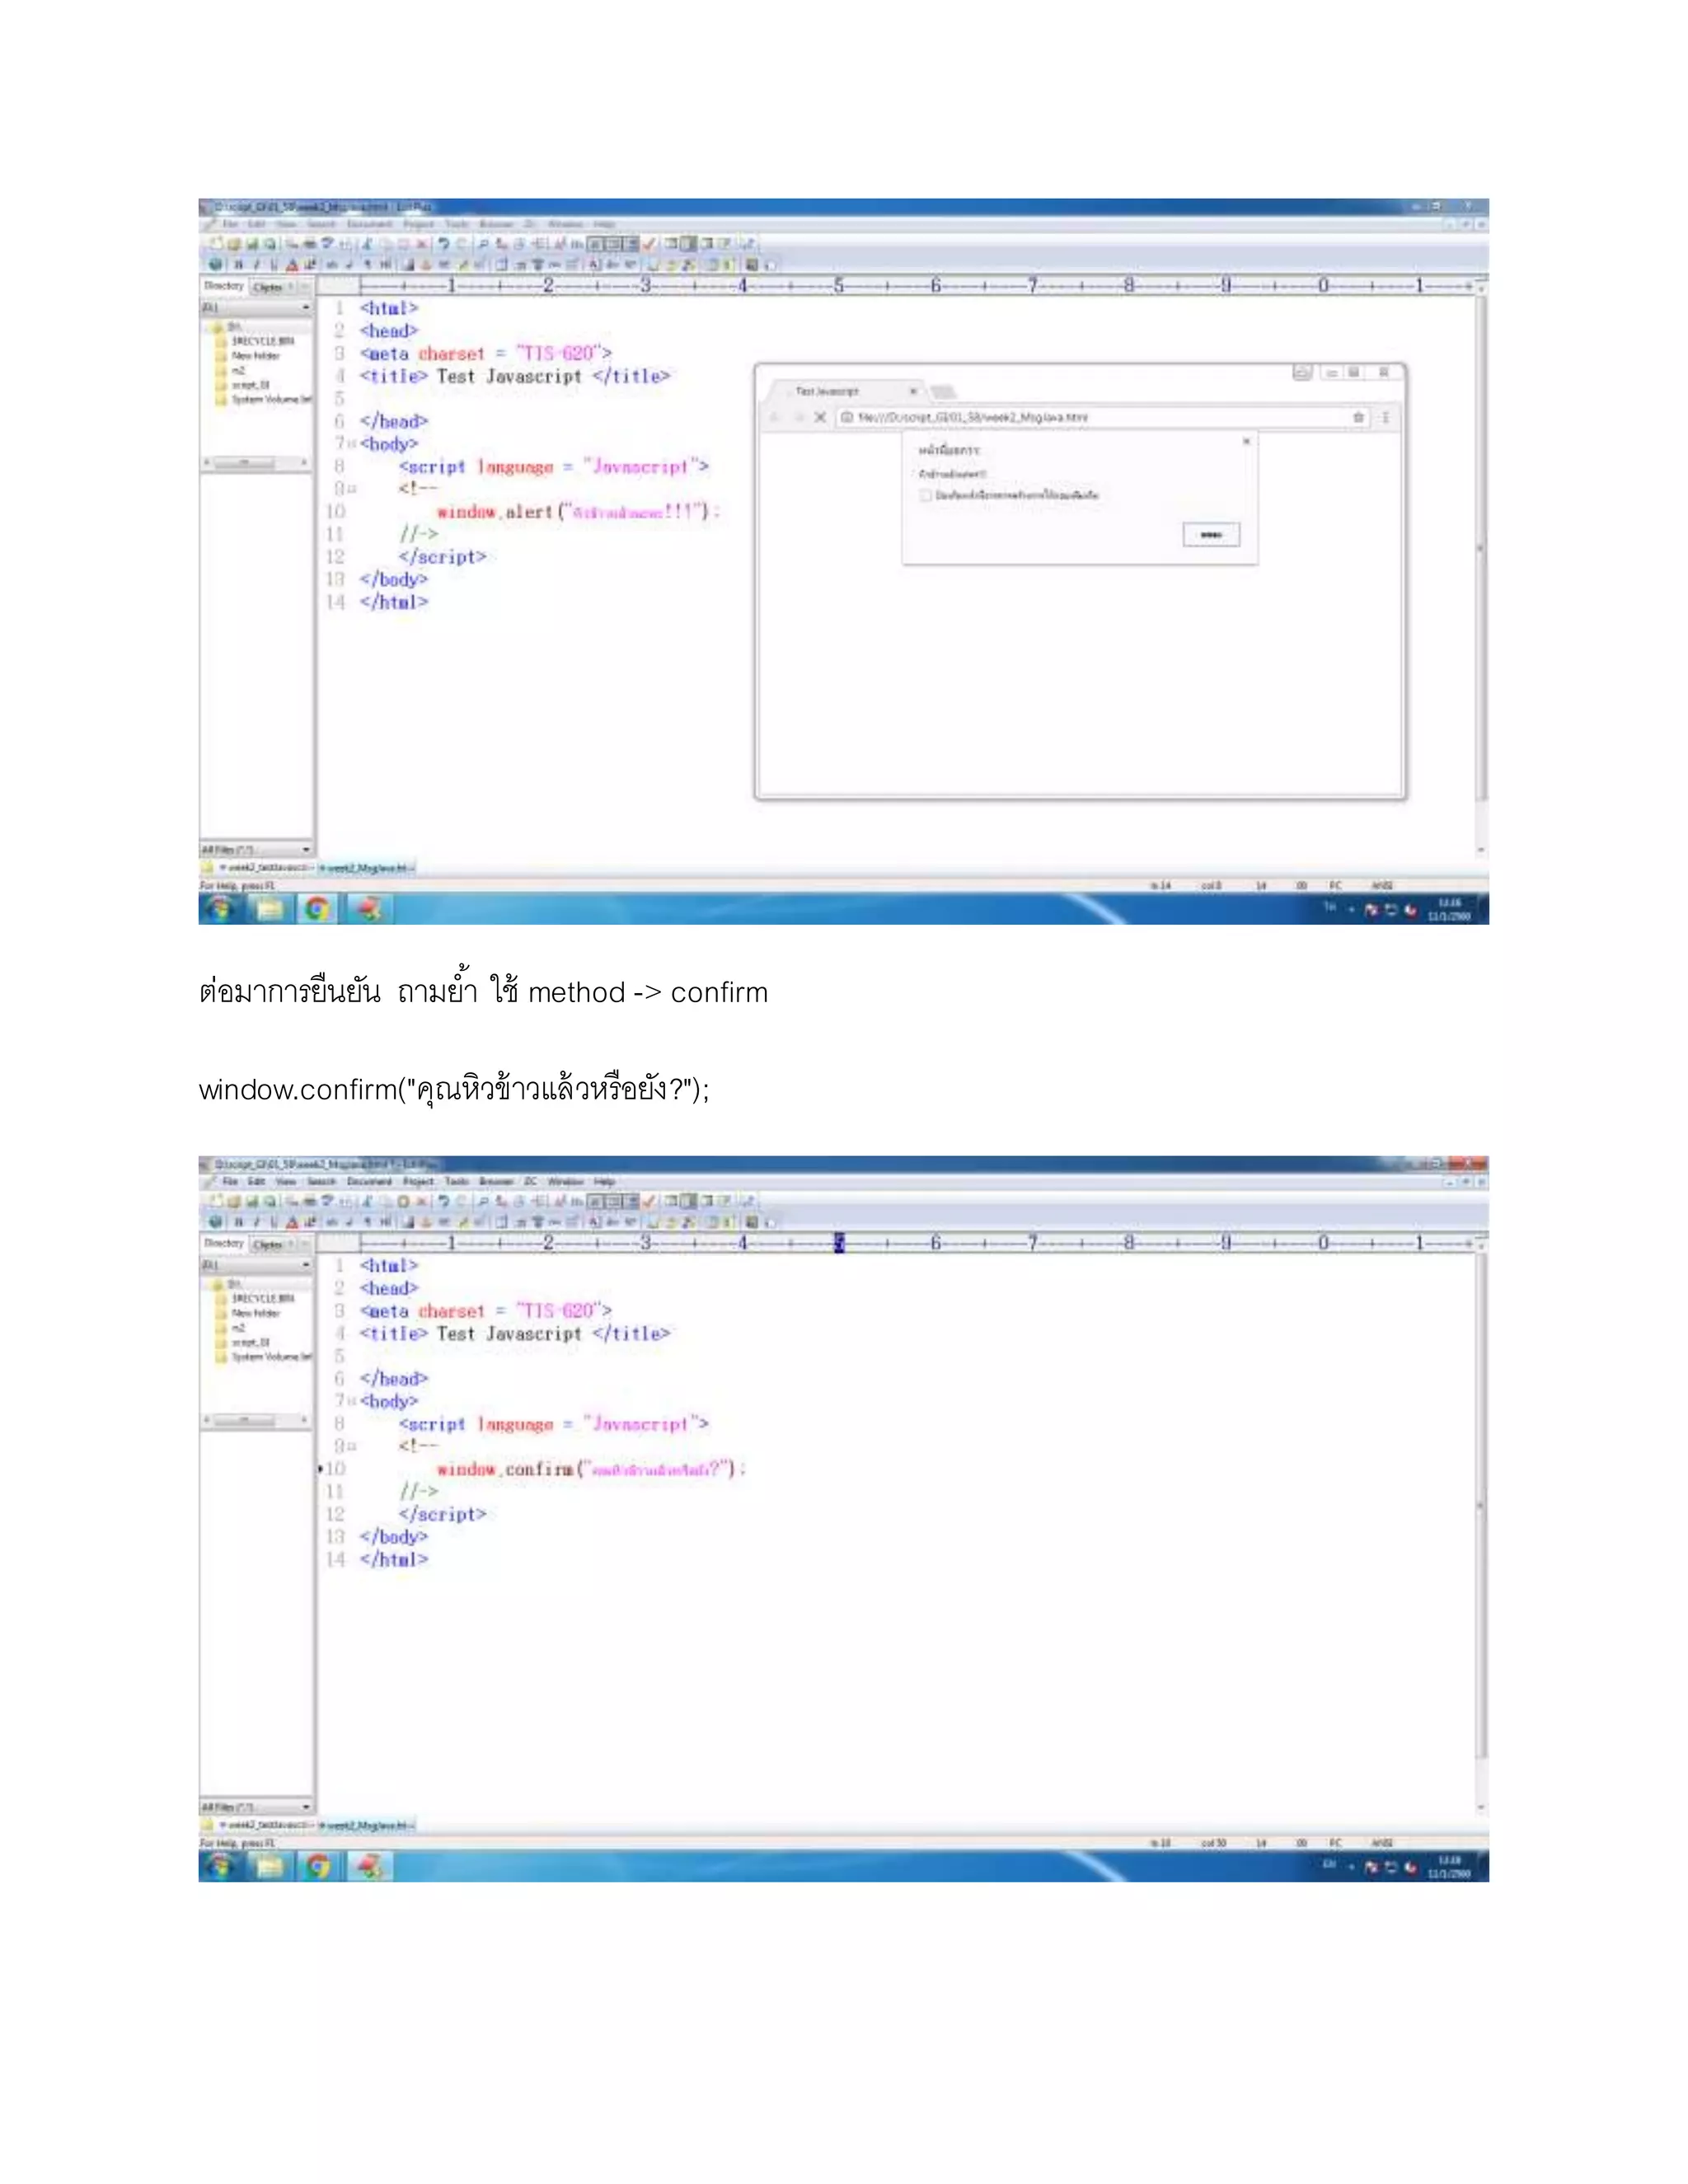Close the Test Javascript Chrome tab
1688x2184 pixels.
click(913, 391)
